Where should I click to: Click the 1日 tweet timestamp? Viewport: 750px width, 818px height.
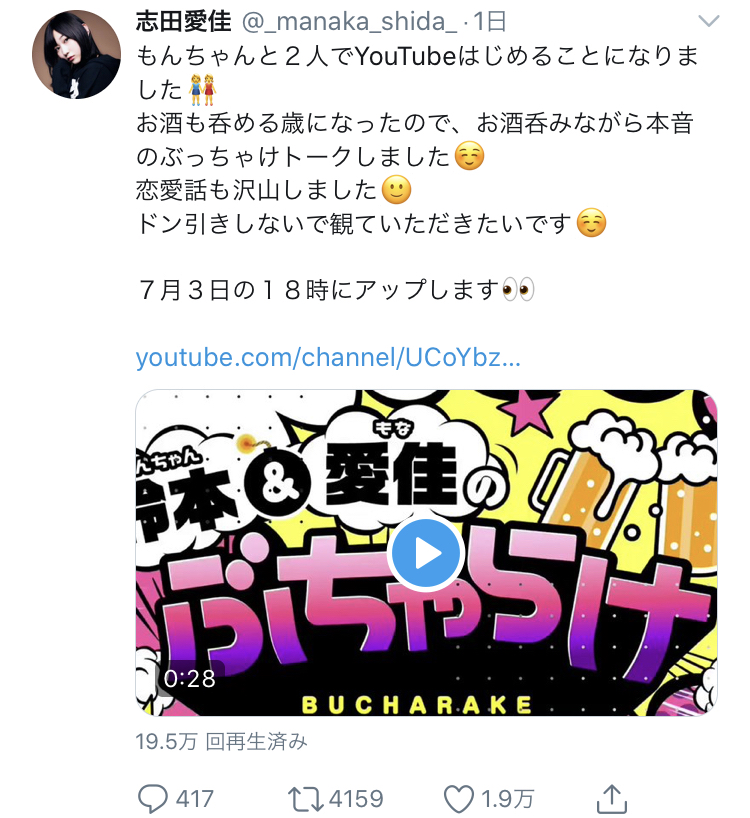coord(489,21)
